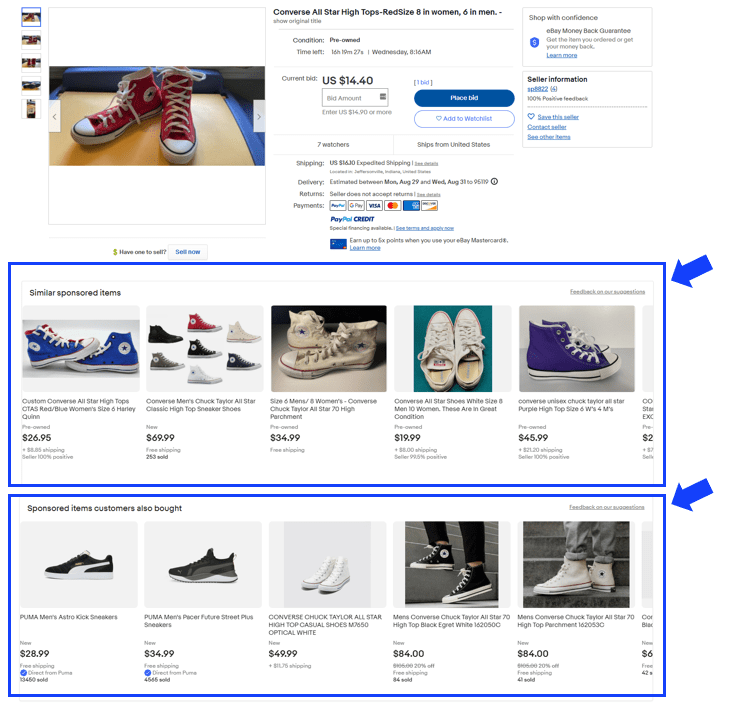Open feedback link in customers also bought section
This screenshot has height=705, width=733.
click(x=607, y=507)
